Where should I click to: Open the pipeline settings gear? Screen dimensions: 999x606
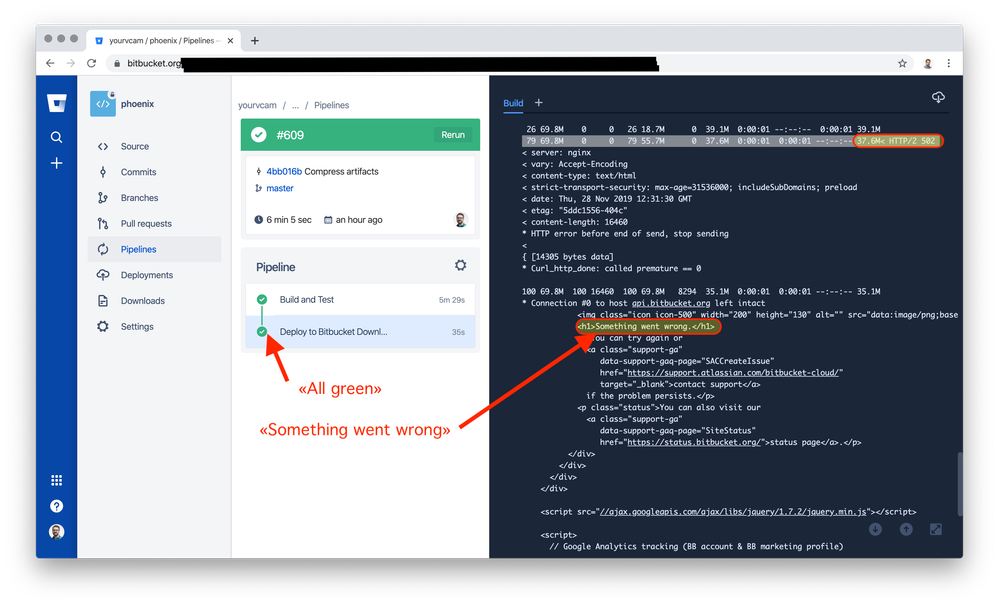pyautogui.click(x=461, y=265)
